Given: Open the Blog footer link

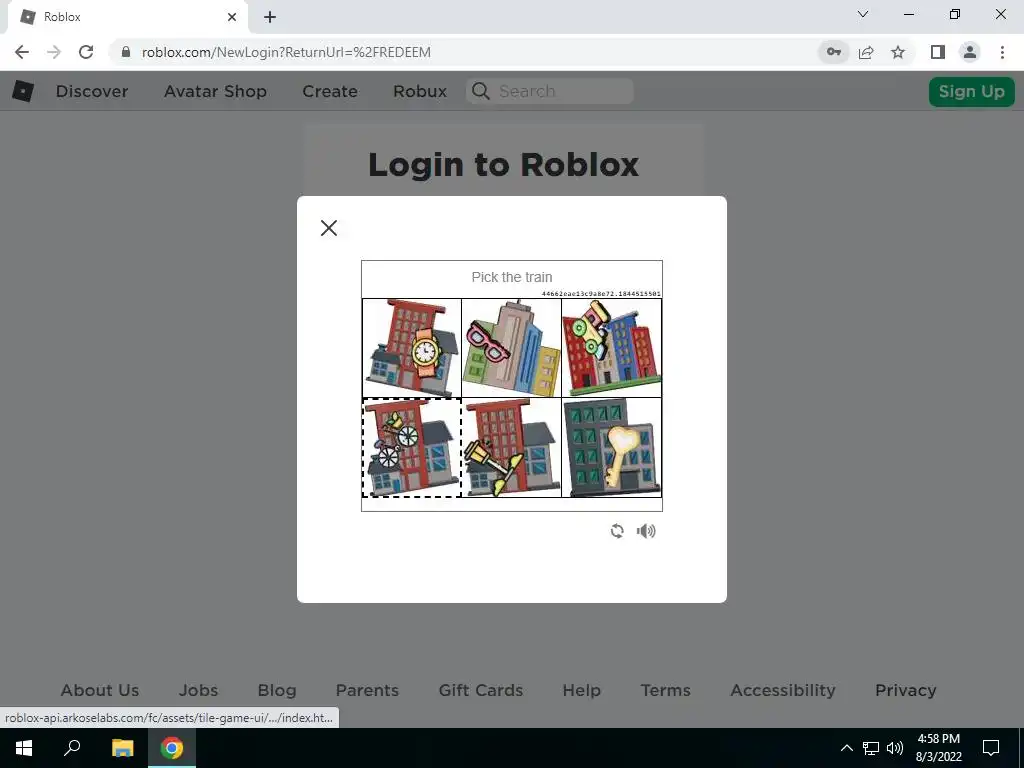Looking at the screenshot, I should click(277, 690).
